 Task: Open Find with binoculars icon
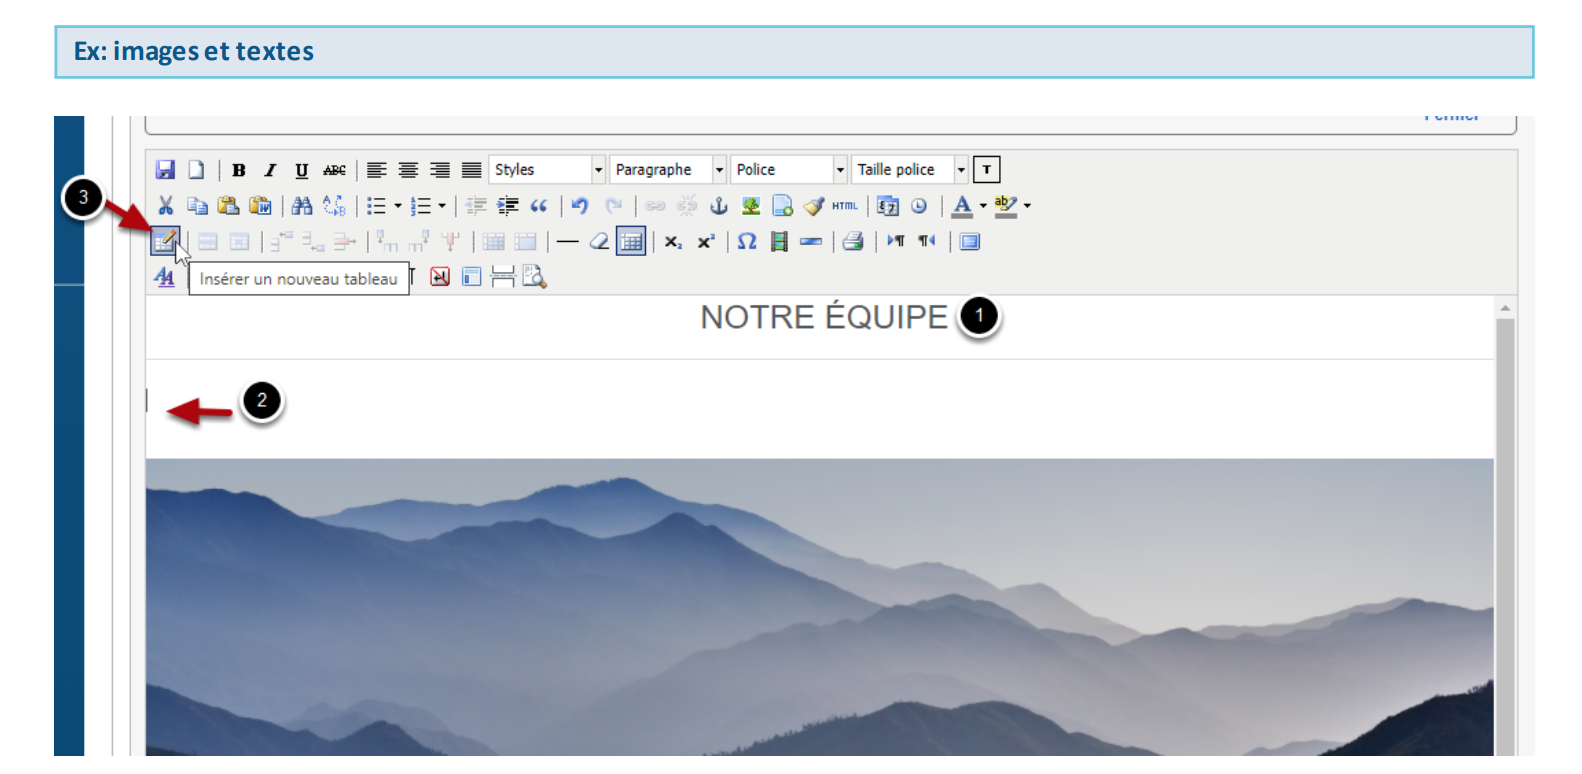point(302,206)
